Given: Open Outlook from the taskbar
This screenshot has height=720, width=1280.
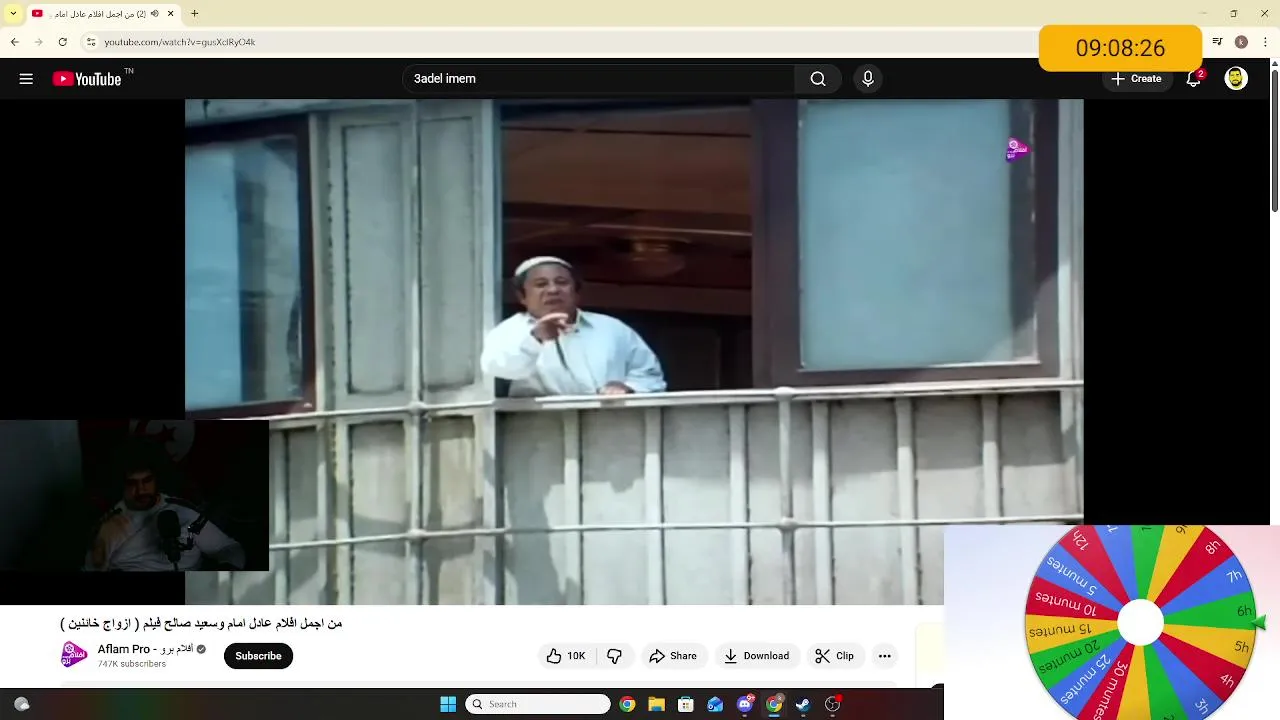Looking at the screenshot, I should (715, 704).
